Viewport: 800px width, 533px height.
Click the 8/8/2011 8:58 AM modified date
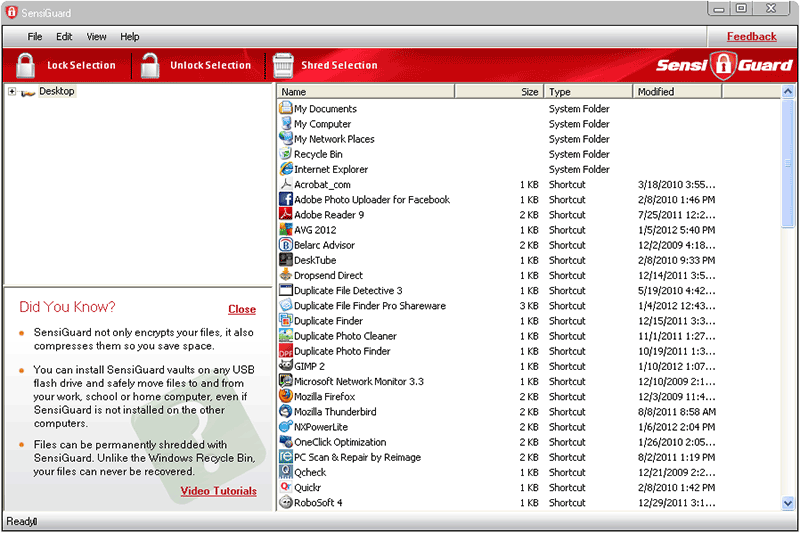click(677, 412)
